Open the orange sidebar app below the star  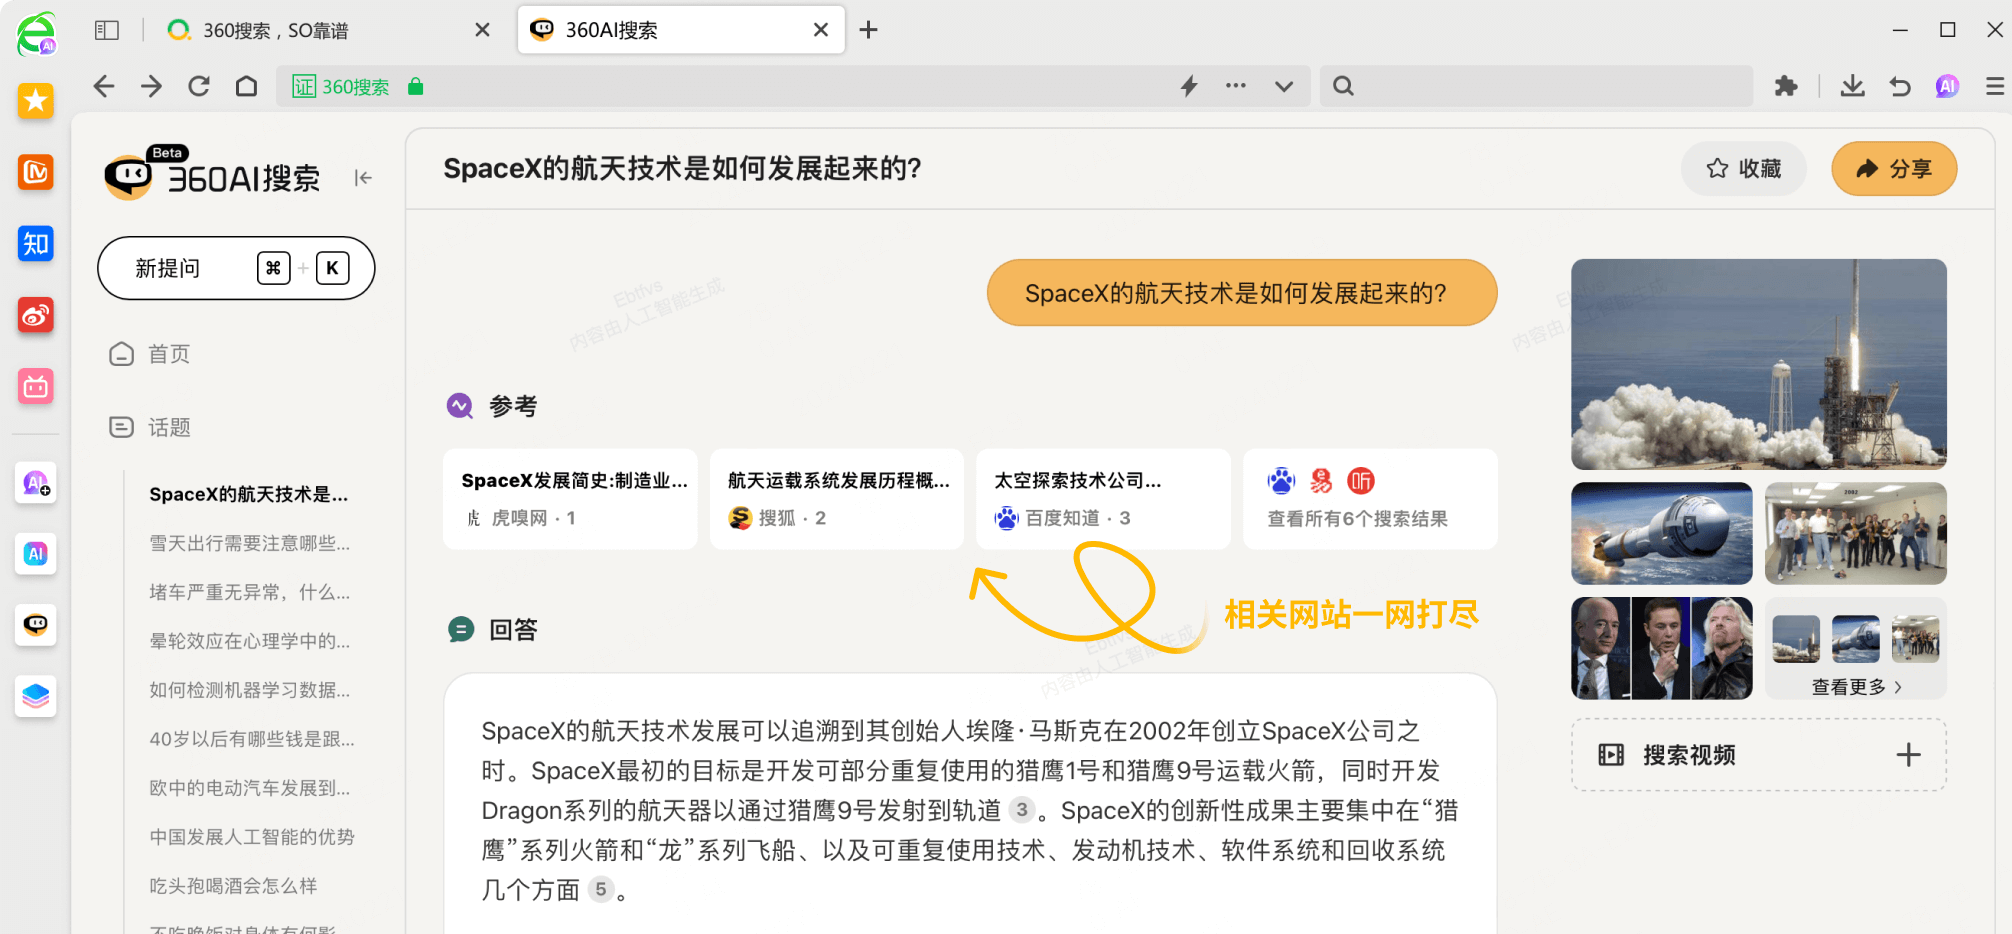[x=36, y=172]
